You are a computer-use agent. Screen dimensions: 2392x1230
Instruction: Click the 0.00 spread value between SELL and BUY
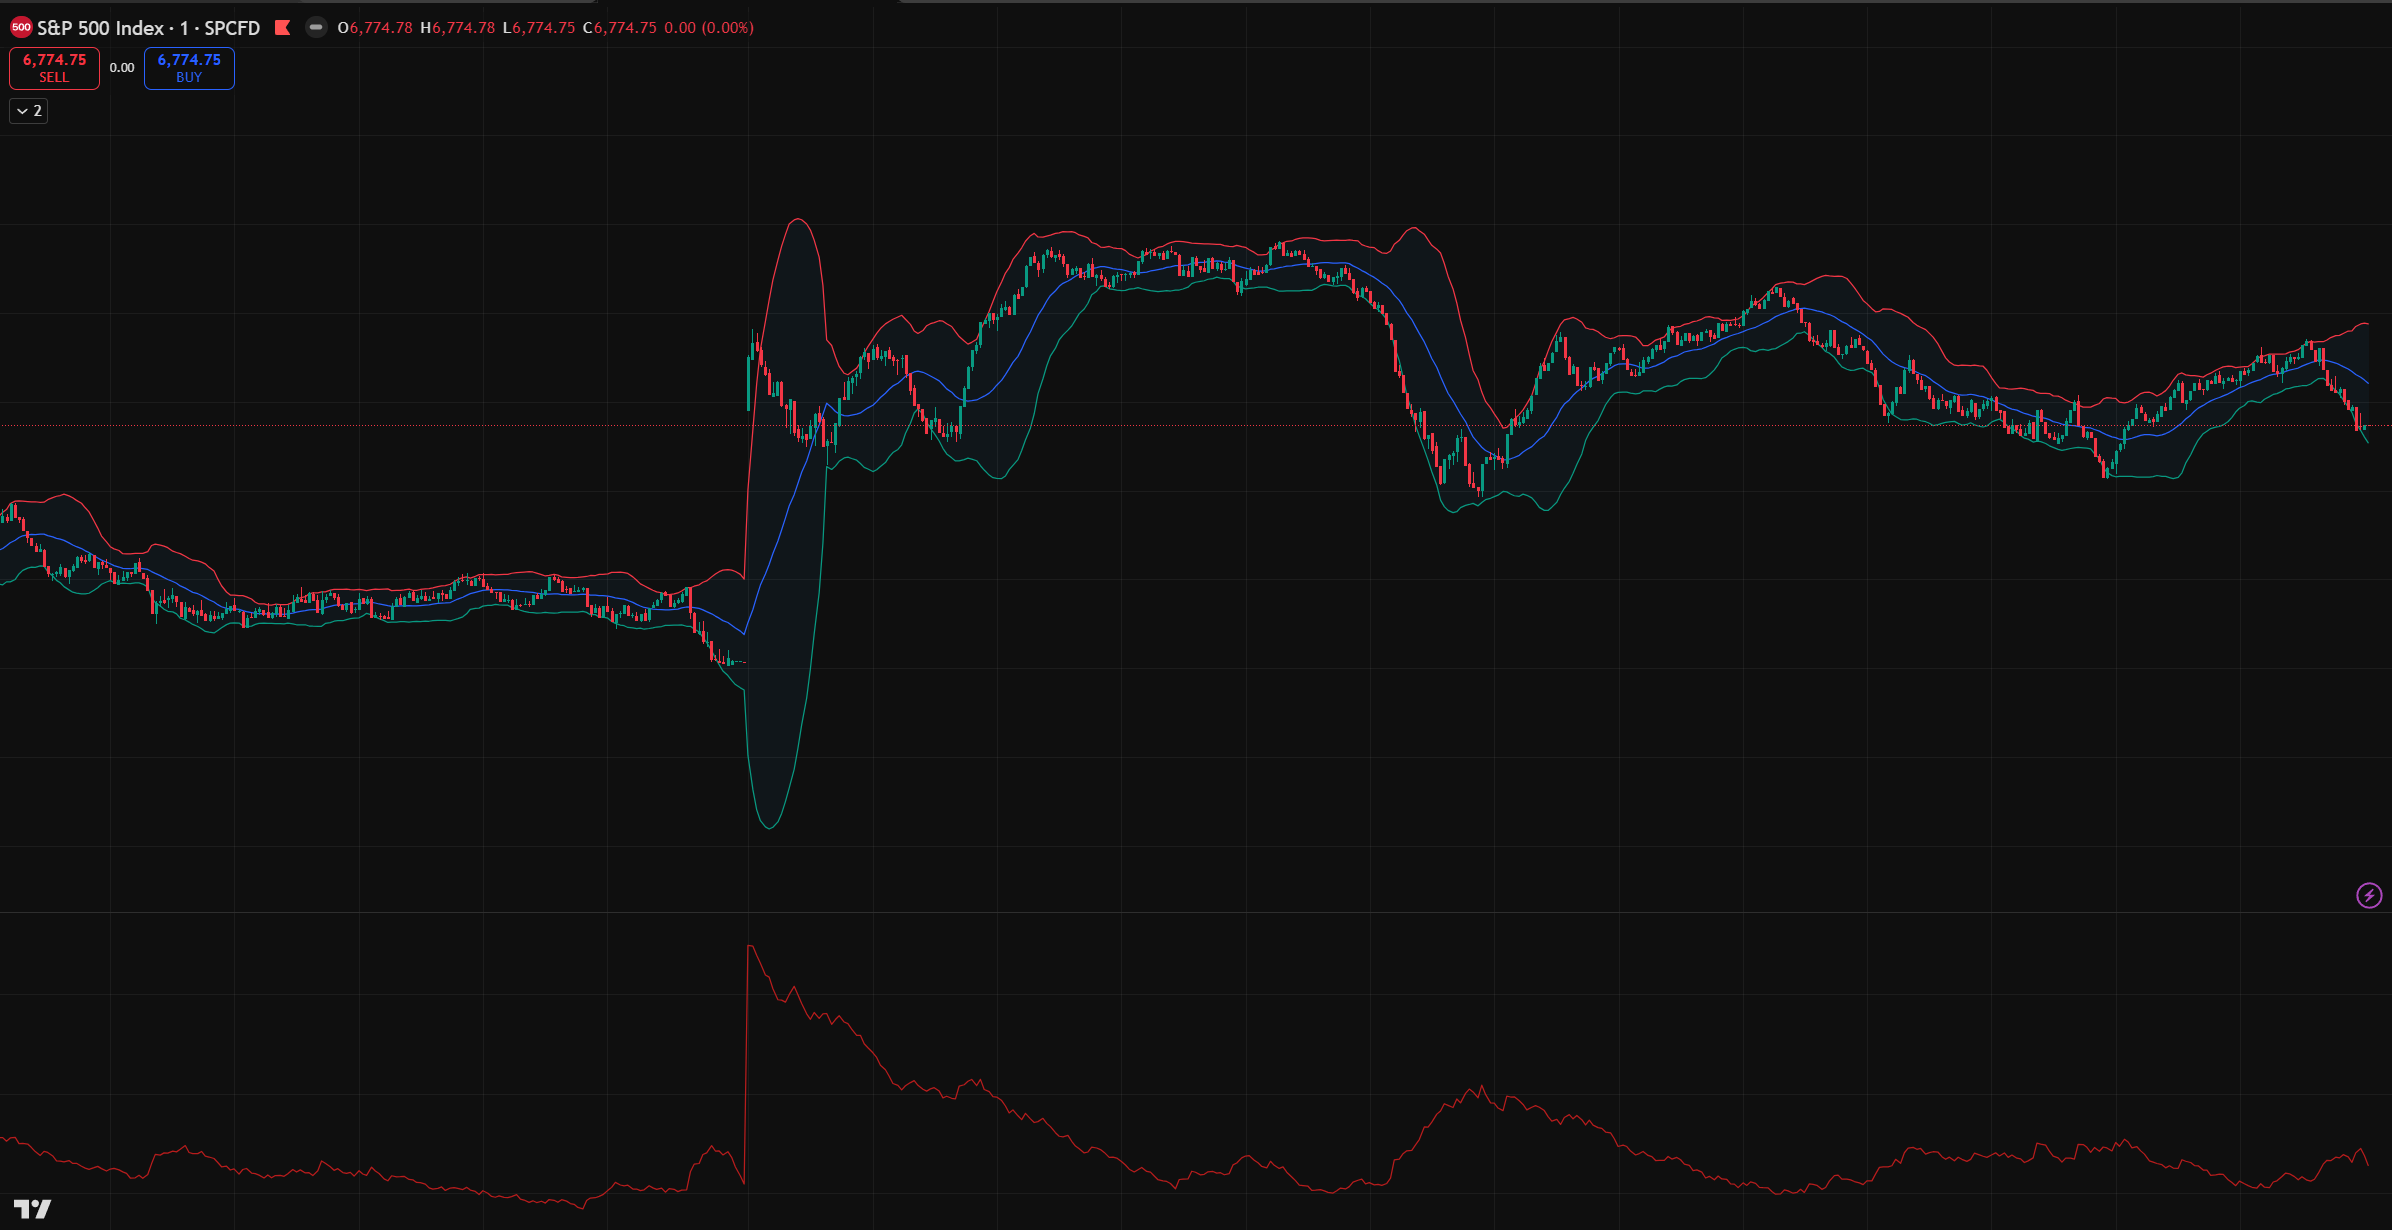122,68
